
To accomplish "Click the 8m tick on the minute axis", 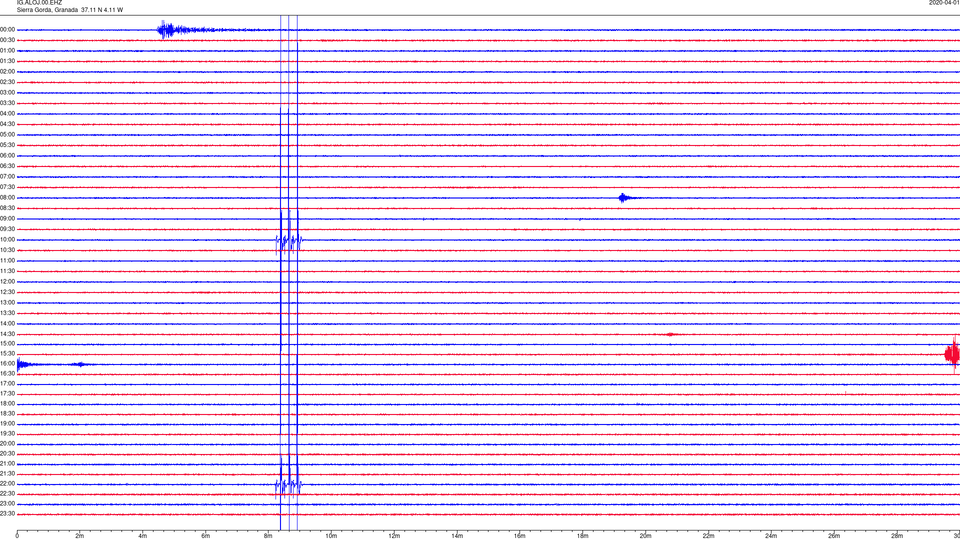I will click(x=268, y=536).
